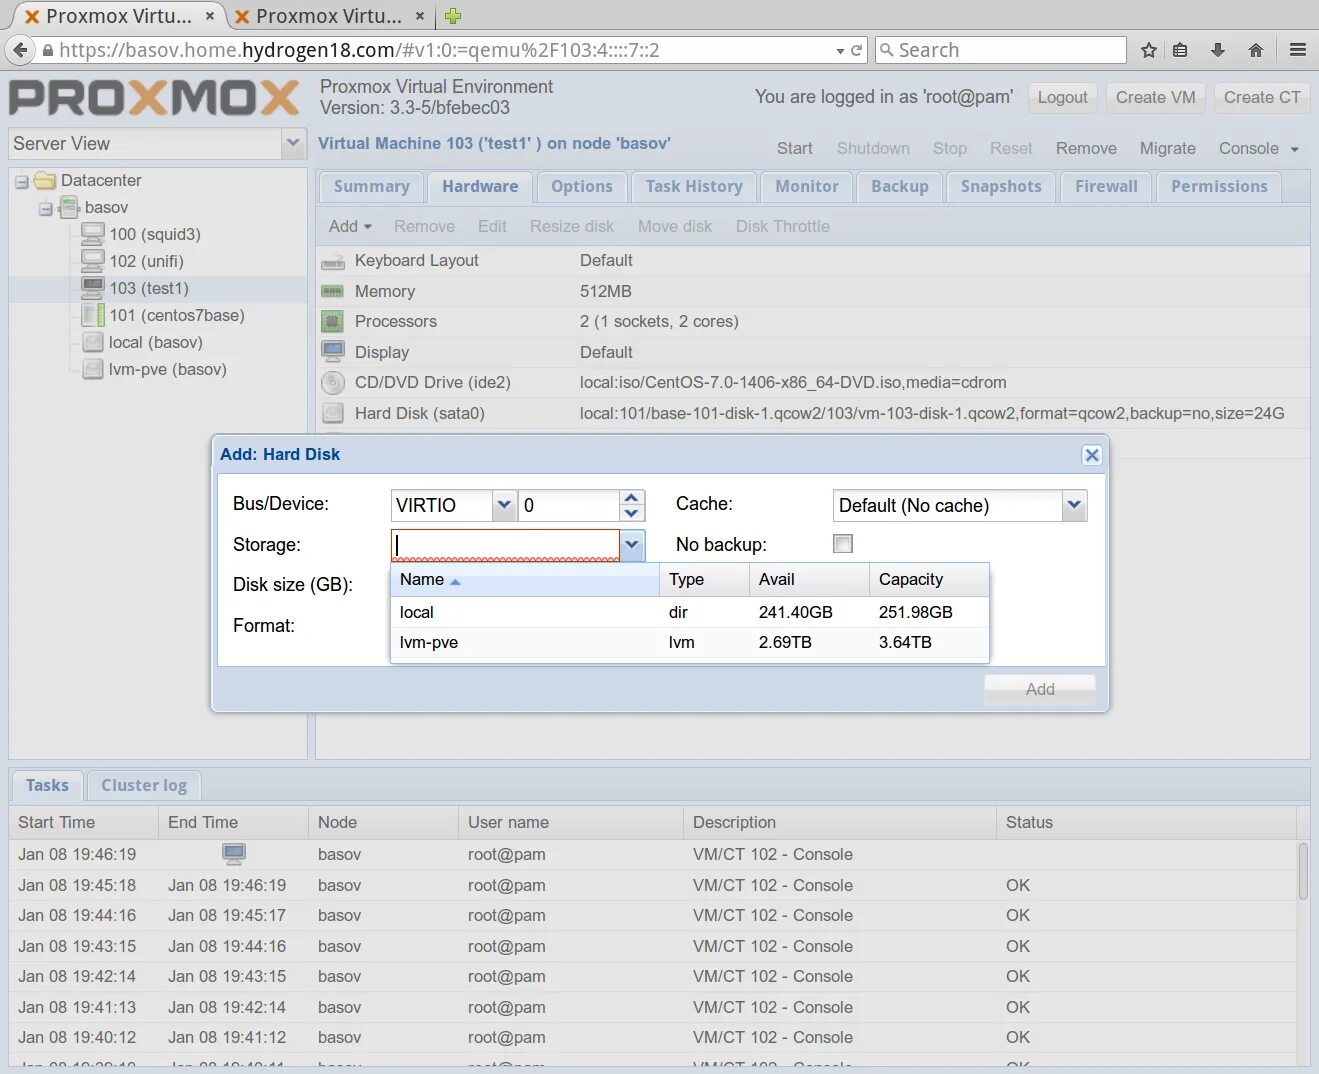Select the Memory hardware row
The width and height of the screenshot is (1319, 1074).
(x=813, y=291)
